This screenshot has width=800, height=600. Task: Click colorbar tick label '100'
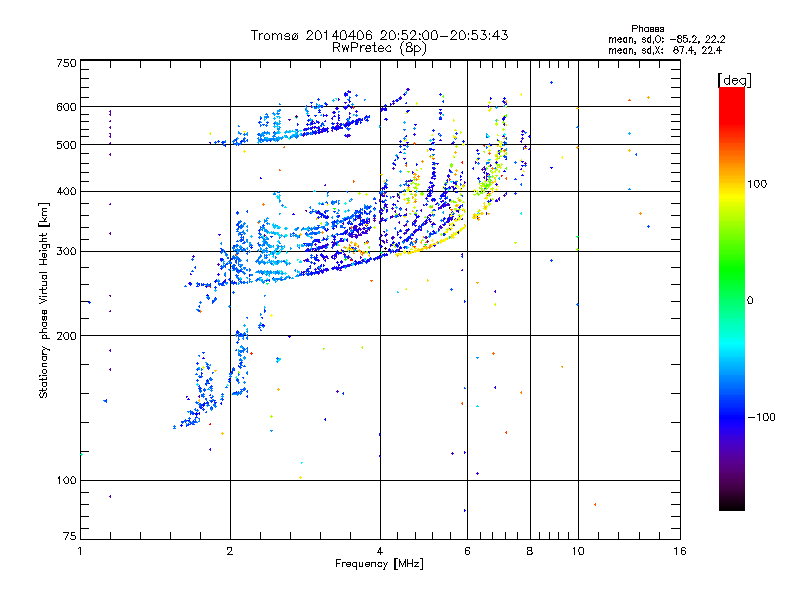click(757, 184)
